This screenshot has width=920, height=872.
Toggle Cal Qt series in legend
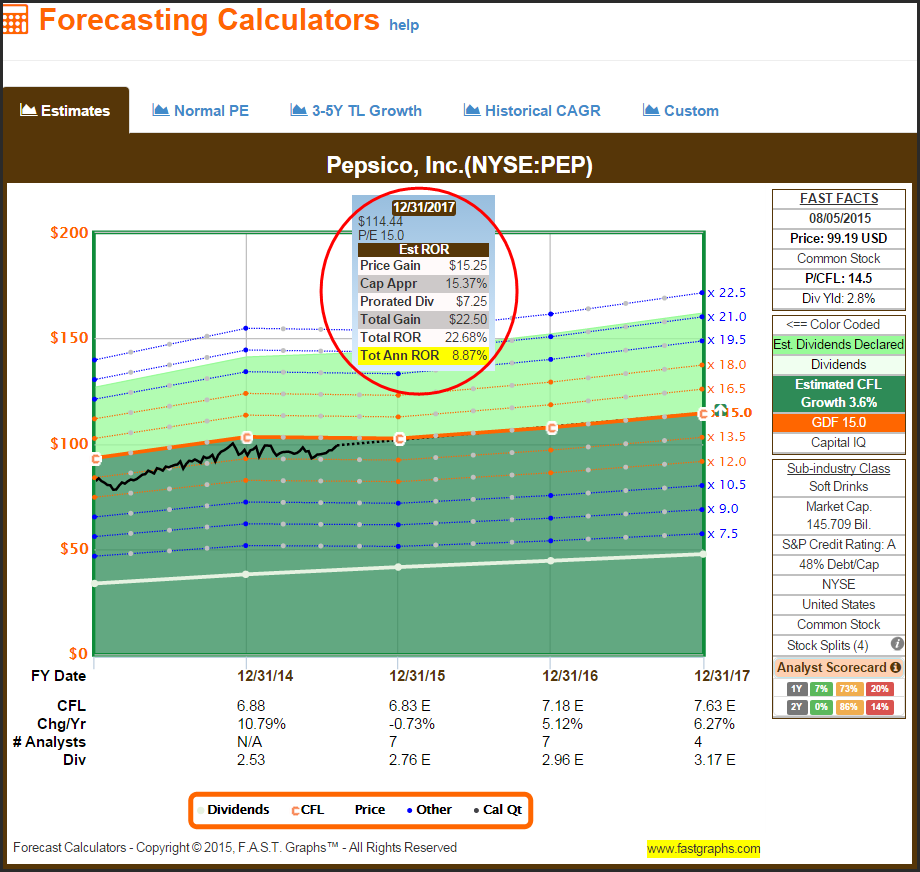[x=497, y=810]
